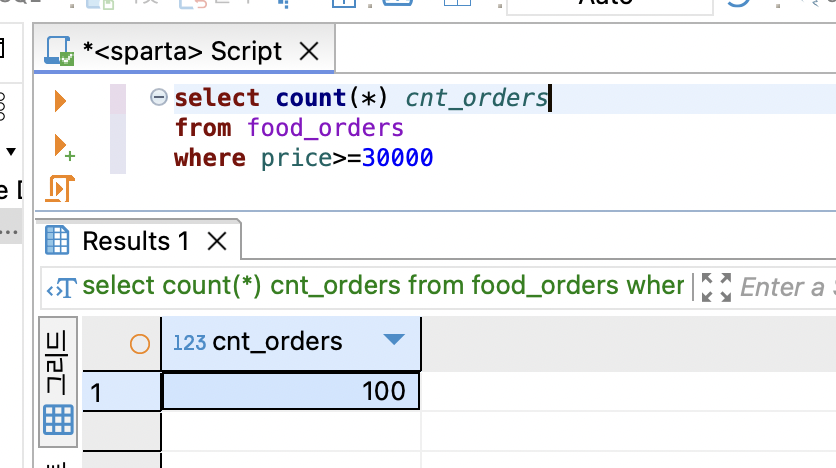Screen dimensions: 836x468
Task: Switch to grid view panel icon
Action: [58, 419]
